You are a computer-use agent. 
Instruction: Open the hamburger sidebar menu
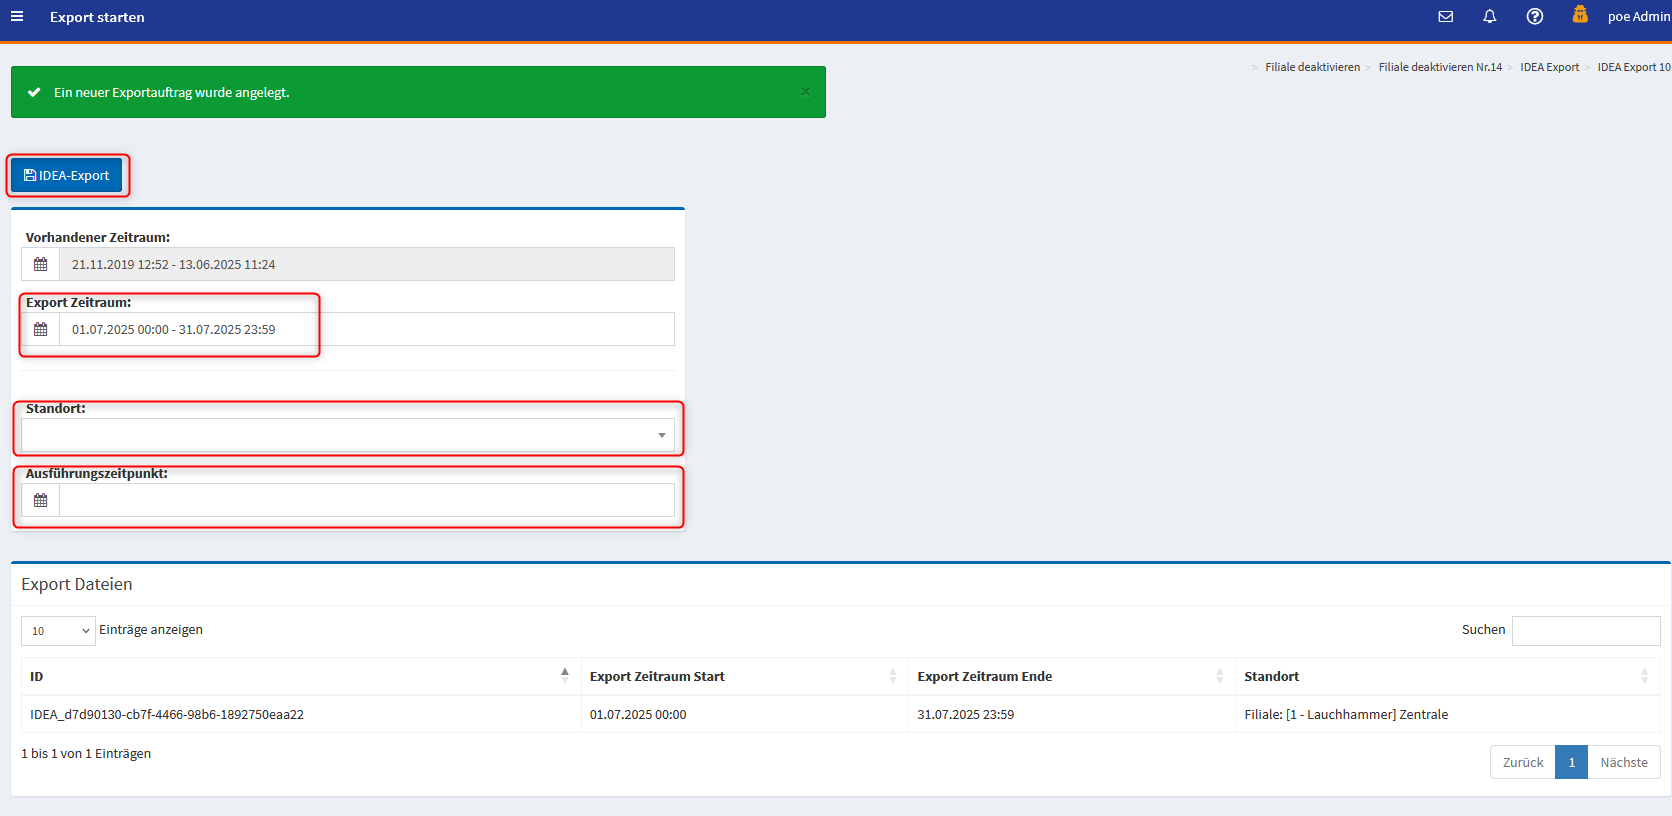(x=17, y=17)
